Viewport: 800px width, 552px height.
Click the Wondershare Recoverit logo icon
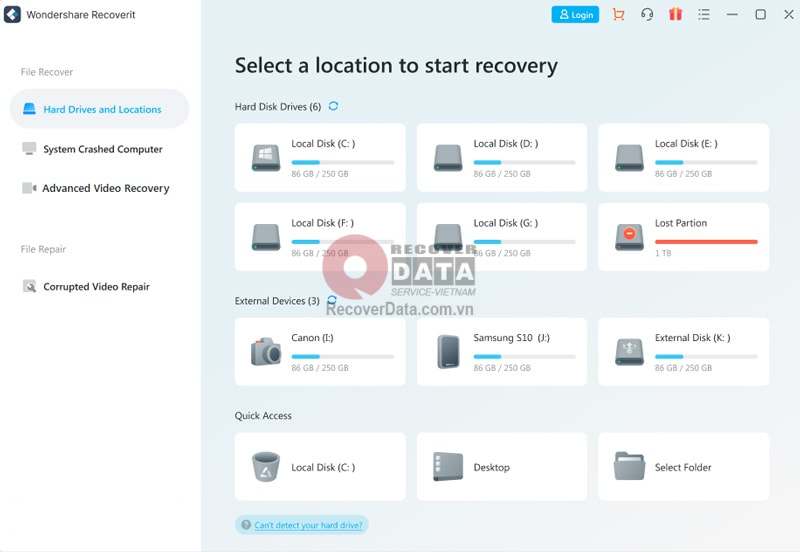click(12, 14)
